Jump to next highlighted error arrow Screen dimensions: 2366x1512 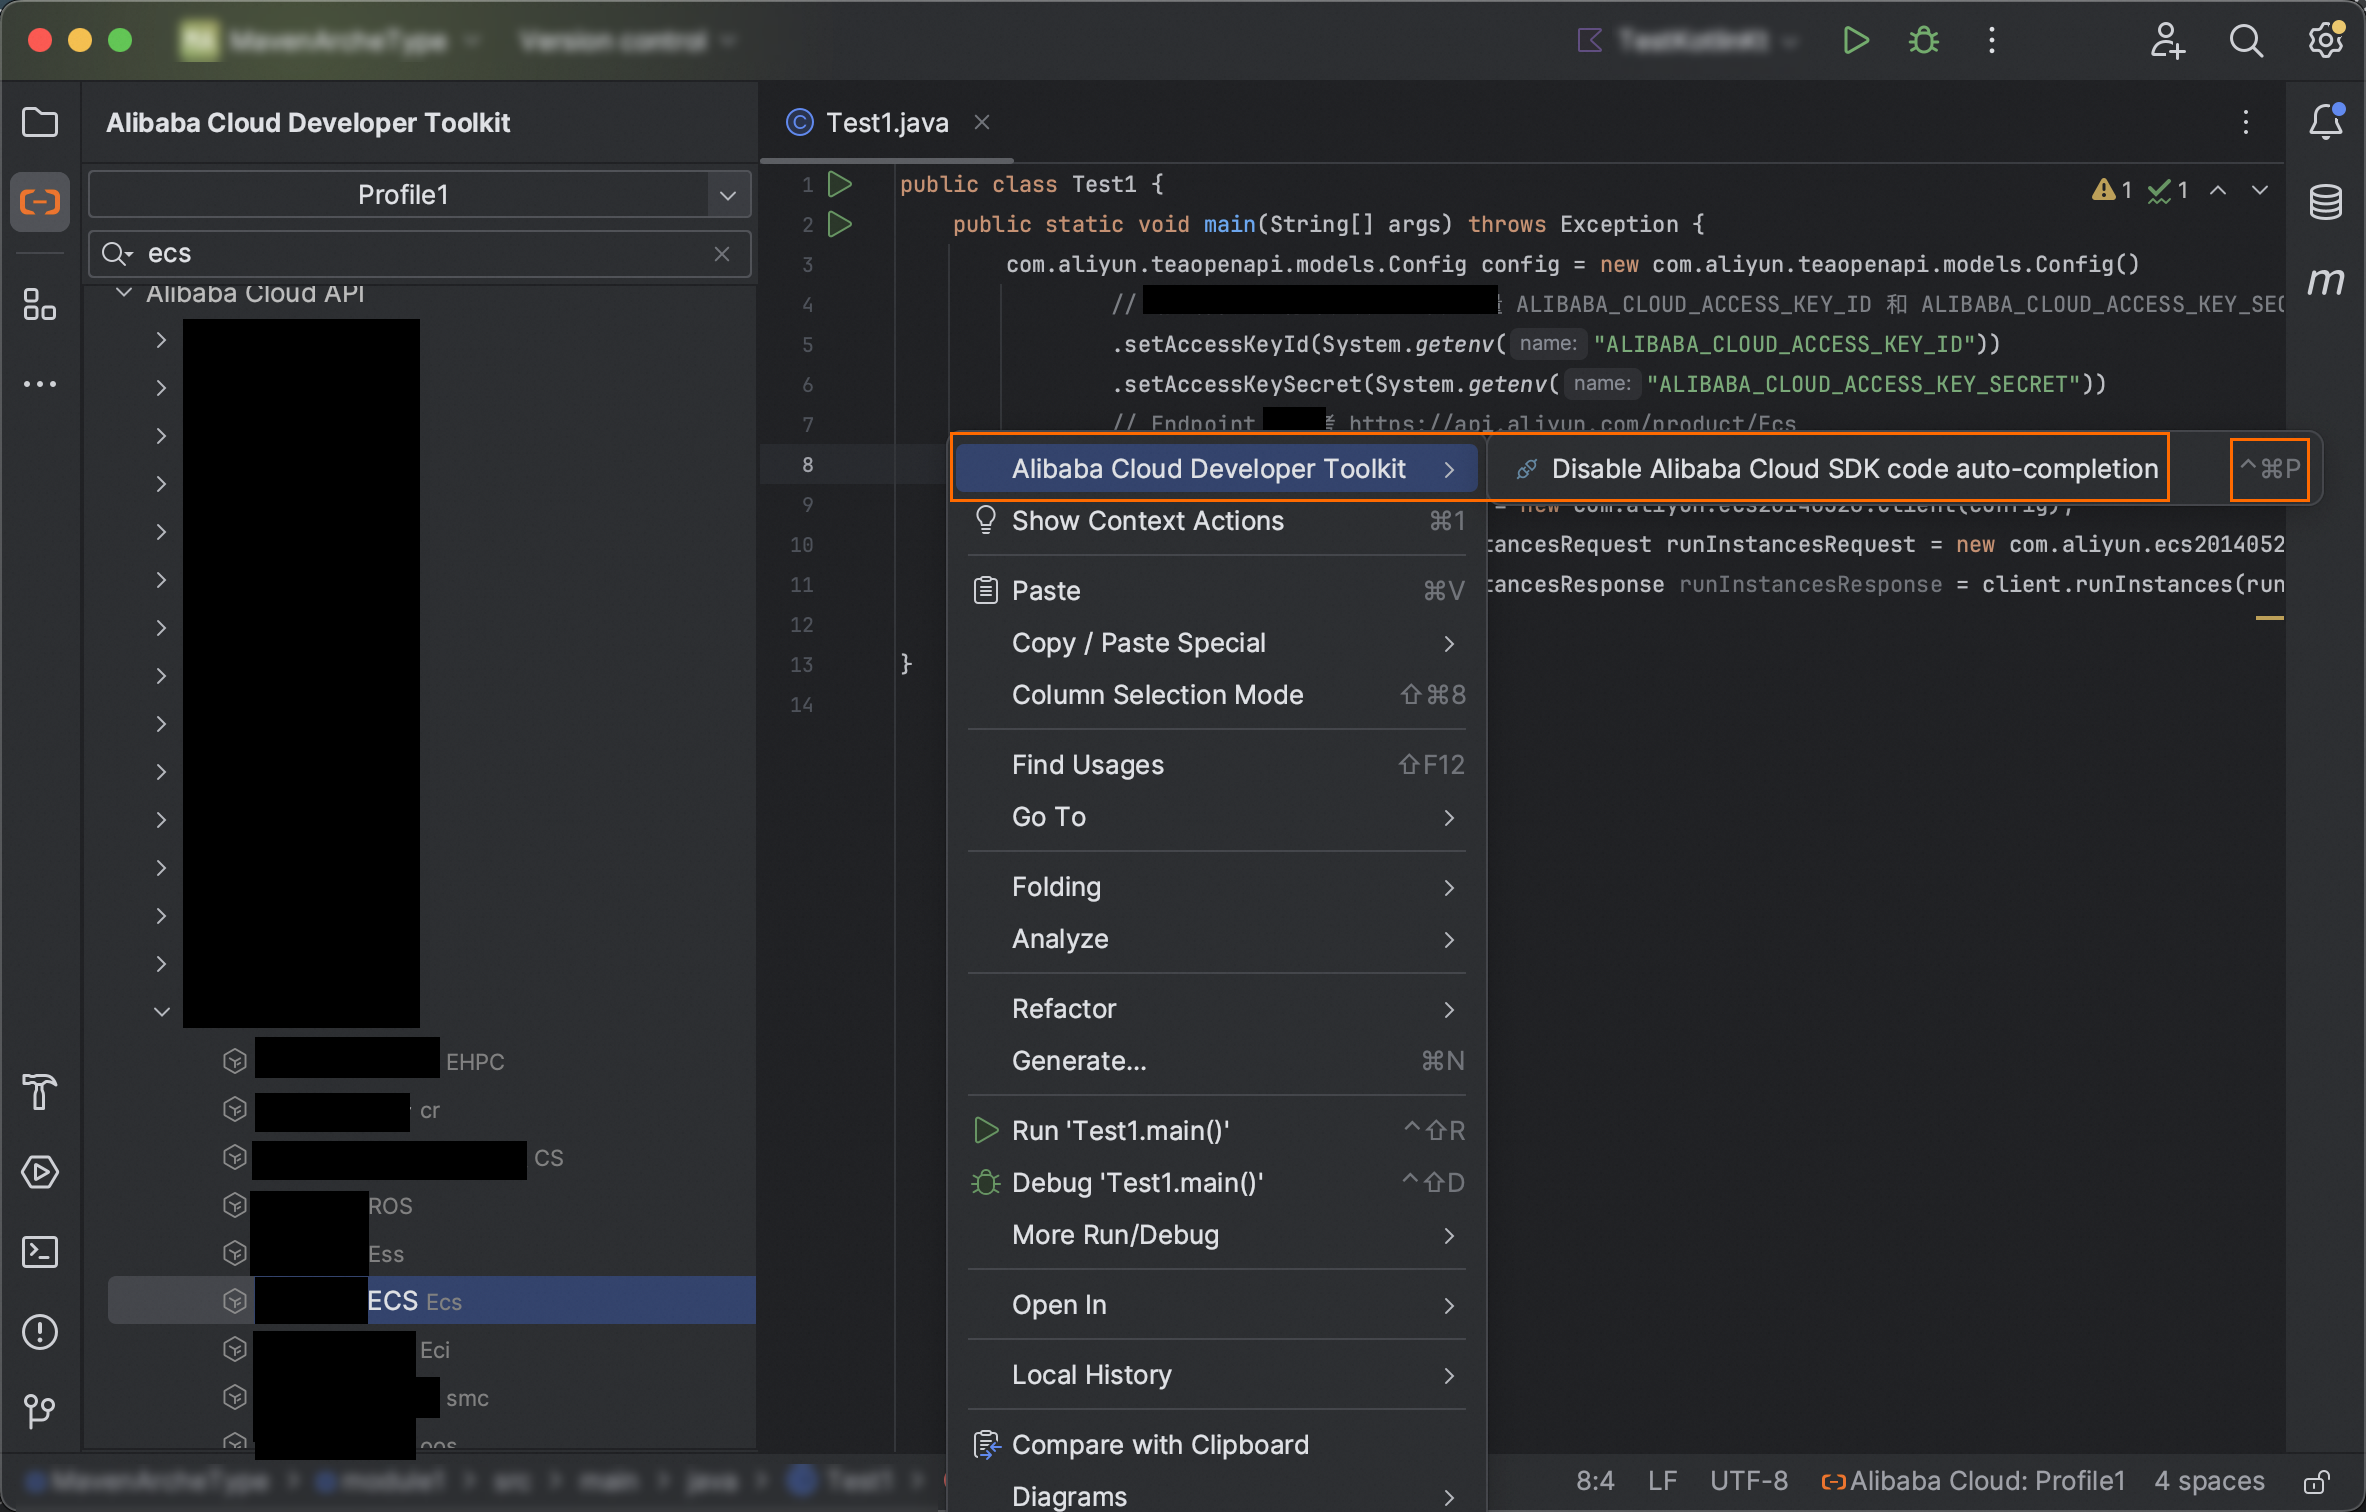(2260, 190)
